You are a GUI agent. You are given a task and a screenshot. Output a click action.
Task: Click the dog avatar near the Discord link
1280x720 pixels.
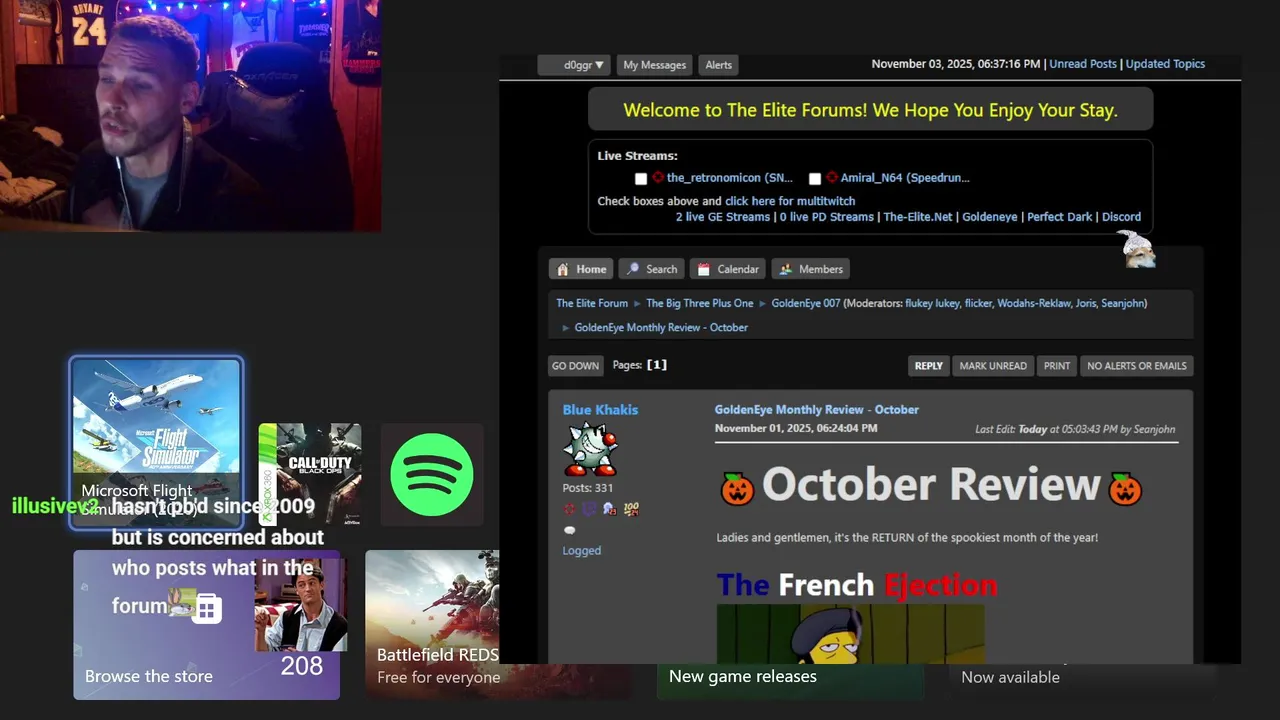1137,250
